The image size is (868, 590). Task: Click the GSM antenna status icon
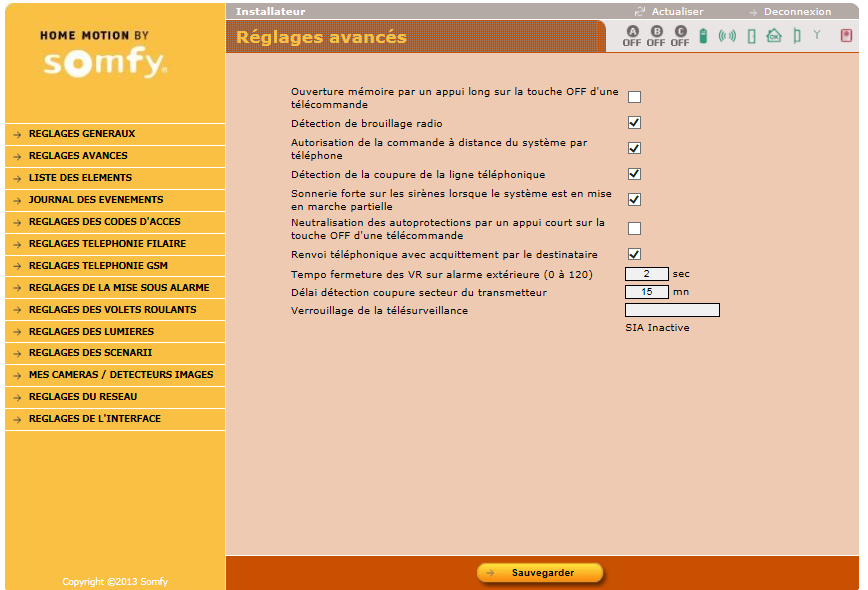coord(817,36)
